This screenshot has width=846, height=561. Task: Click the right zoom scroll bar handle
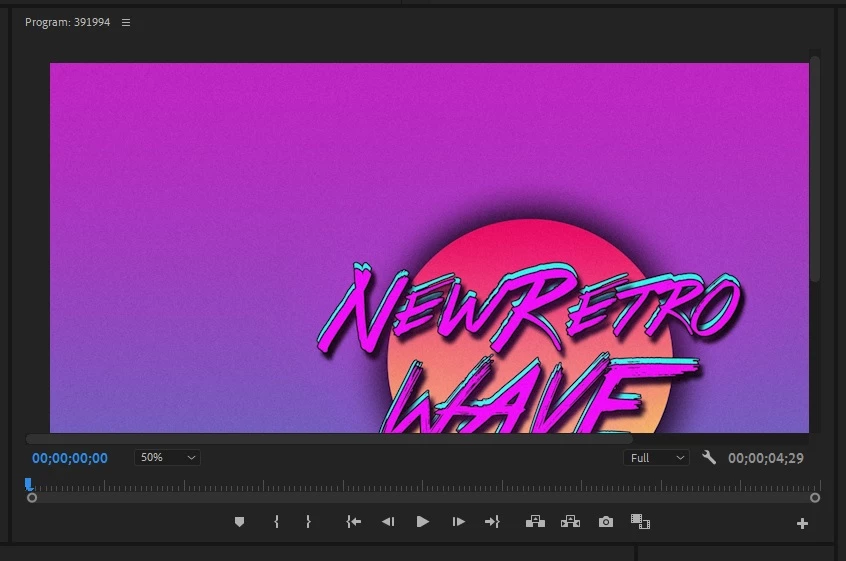tap(815, 498)
